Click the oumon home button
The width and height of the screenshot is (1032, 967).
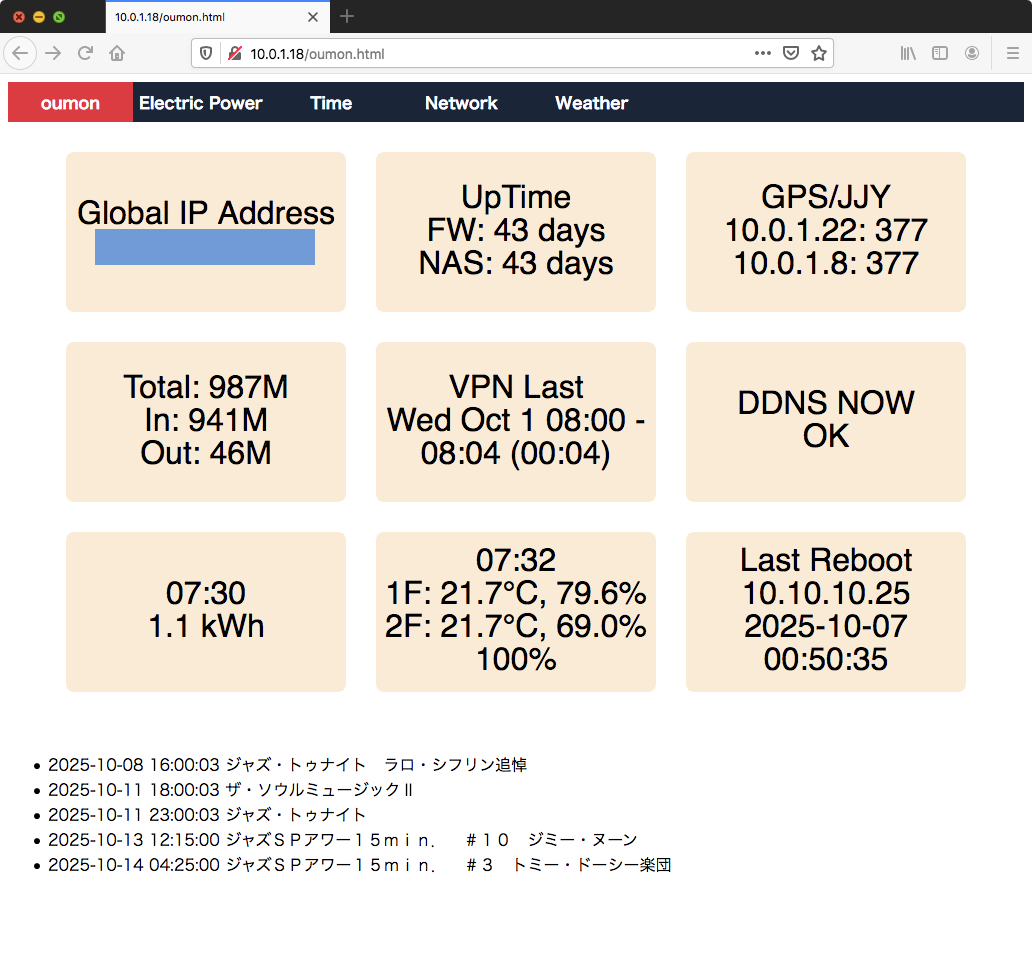point(69,102)
